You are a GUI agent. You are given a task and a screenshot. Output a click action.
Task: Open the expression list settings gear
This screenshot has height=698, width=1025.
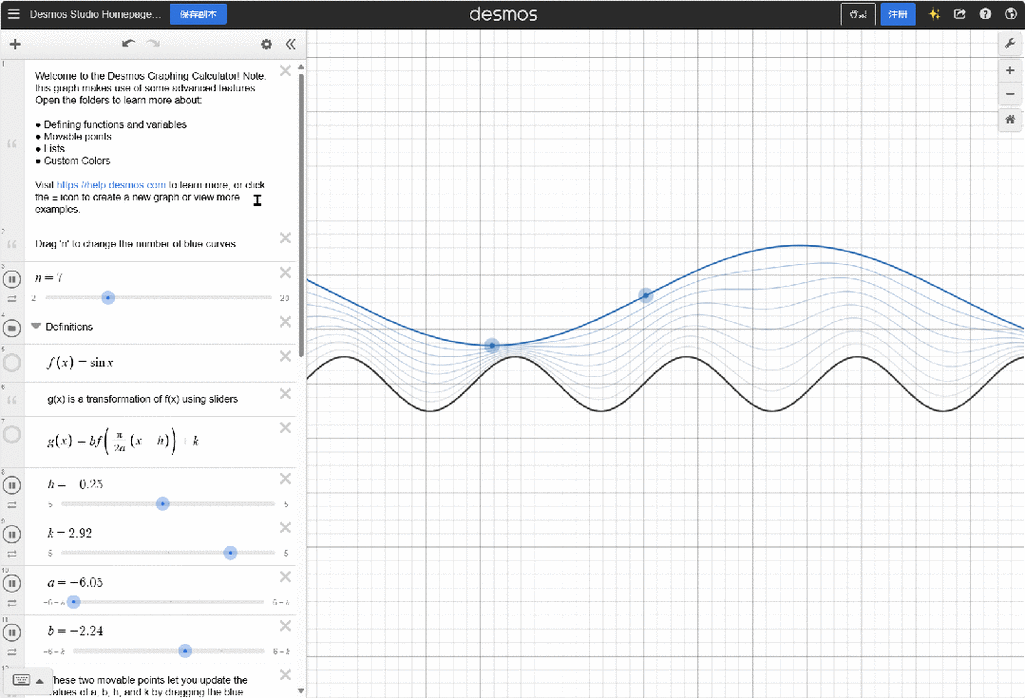266,44
